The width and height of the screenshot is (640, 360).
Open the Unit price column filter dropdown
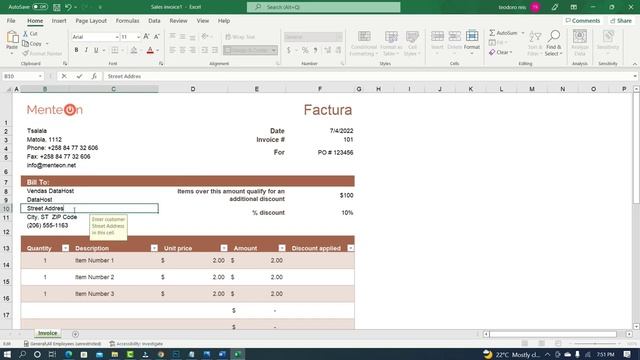tap(224, 248)
